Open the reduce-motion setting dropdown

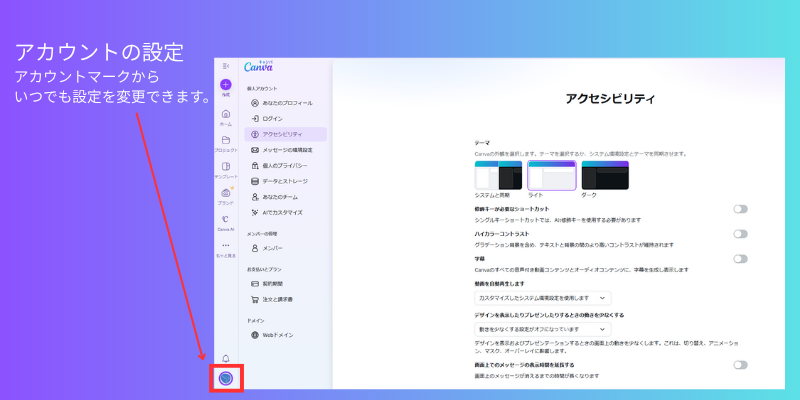[542, 330]
